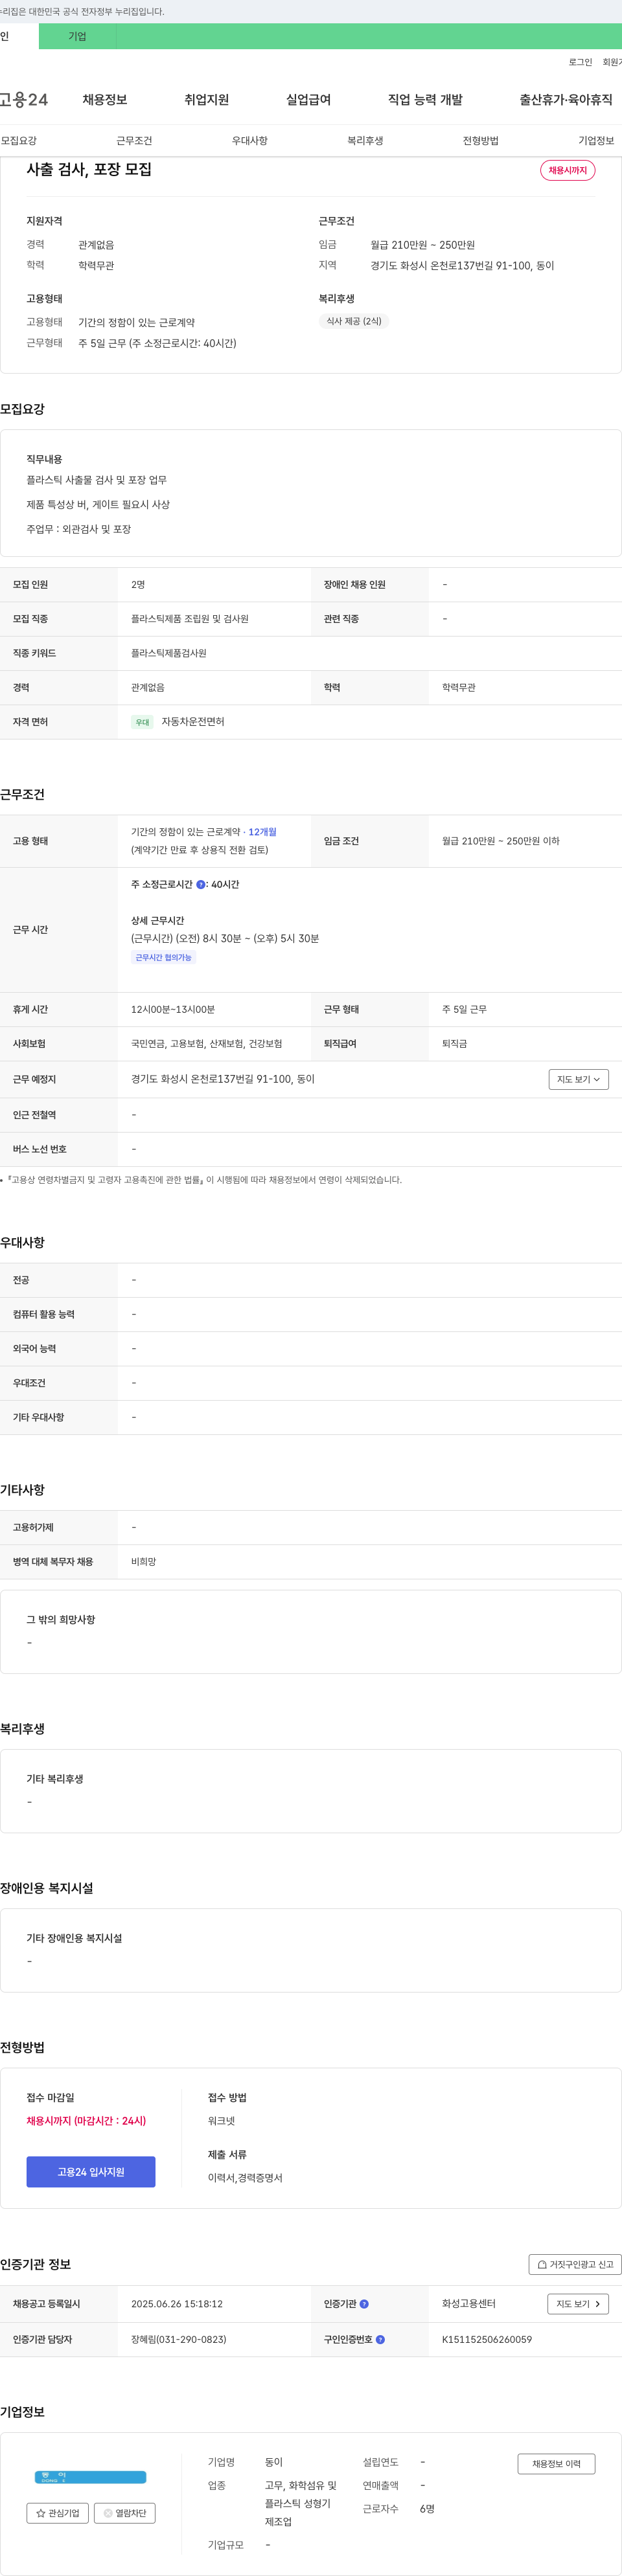The height and width of the screenshot is (2576, 622).
Task: Click the 이력서,경력증명서 documents text
Action: click(245, 2177)
